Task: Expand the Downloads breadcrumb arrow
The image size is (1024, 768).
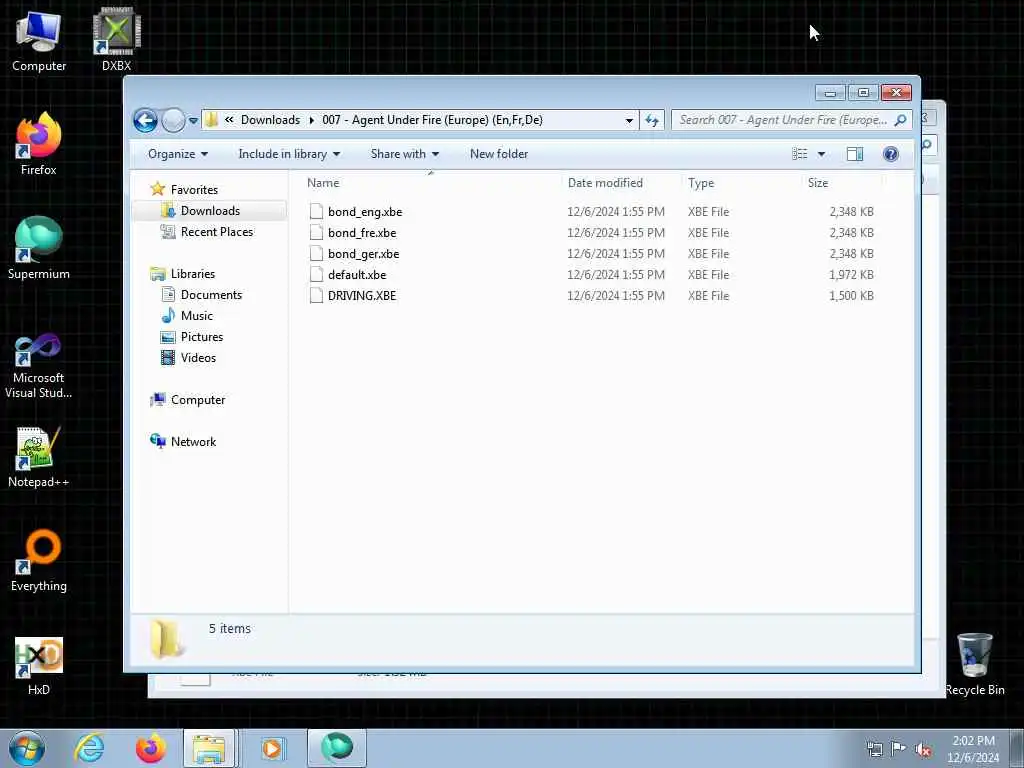Action: pyautogui.click(x=312, y=120)
